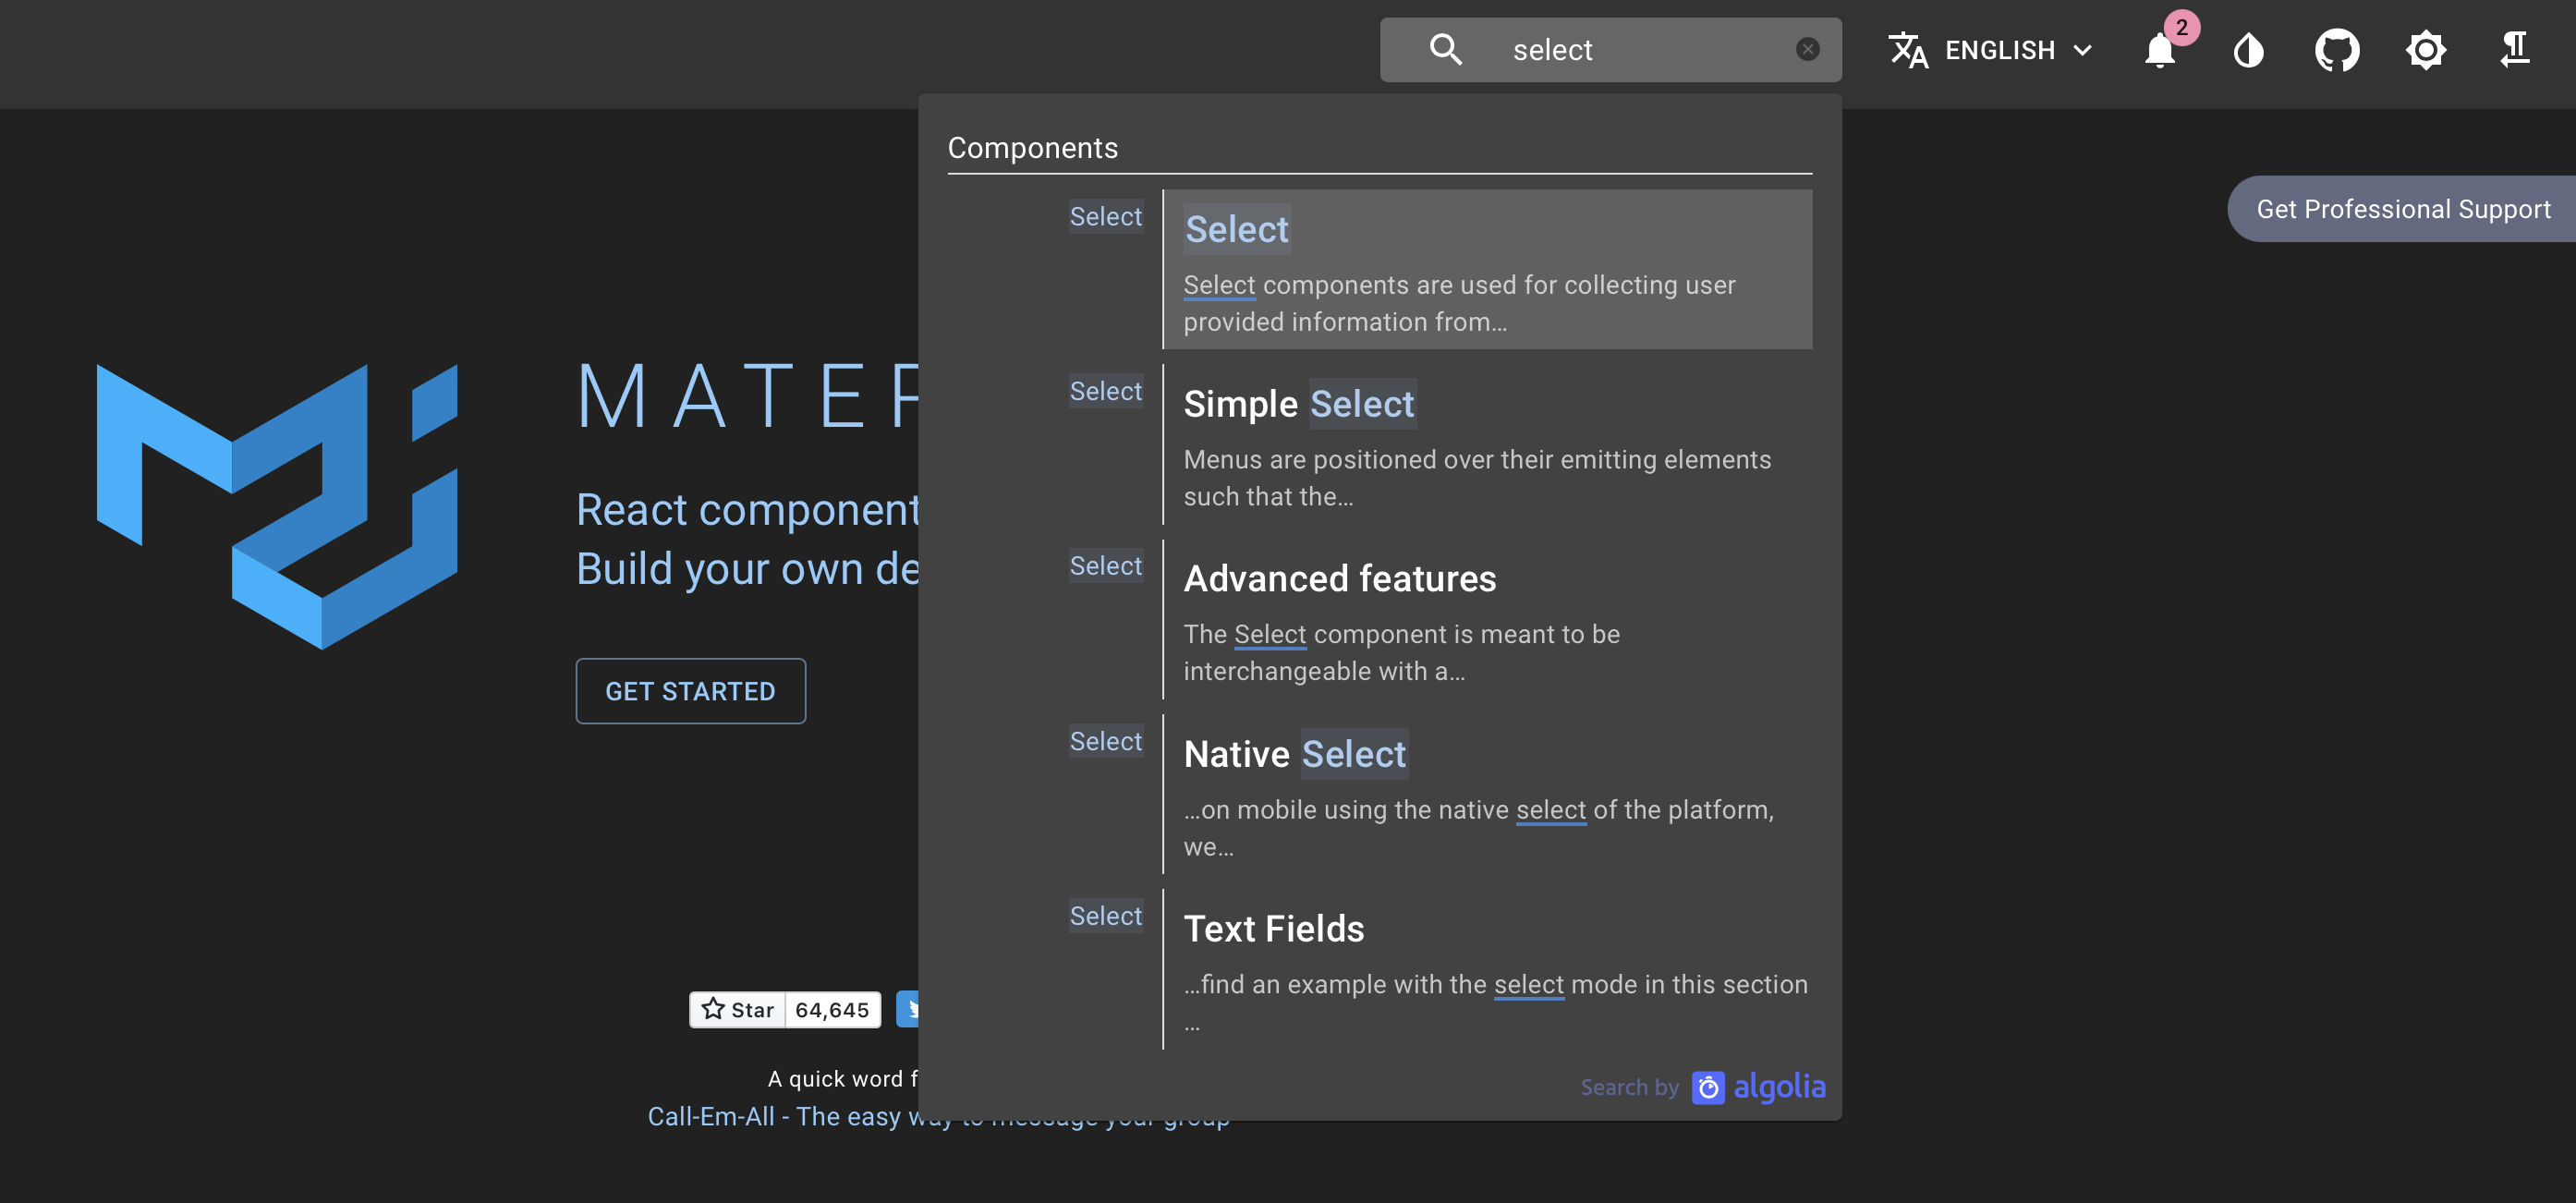The height and width of the screenshot is (1203, 2576).
Task: Click the Algolia logo
Action: [1762, 1087]
